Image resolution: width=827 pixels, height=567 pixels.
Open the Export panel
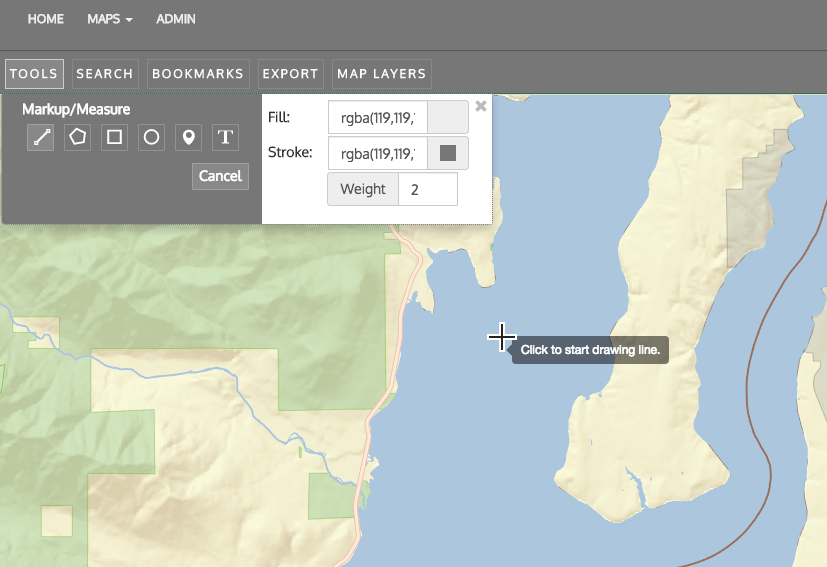pos(290,74)
